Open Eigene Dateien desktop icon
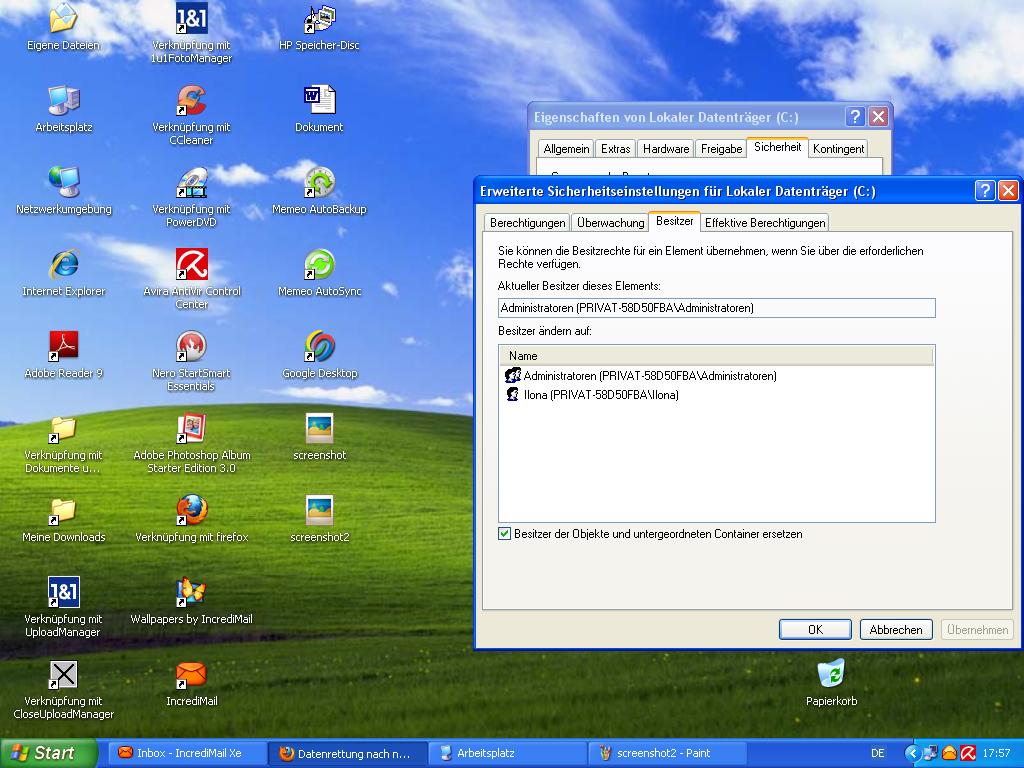1024x768 pixels. pyautogui.click(x=63, y=20)
